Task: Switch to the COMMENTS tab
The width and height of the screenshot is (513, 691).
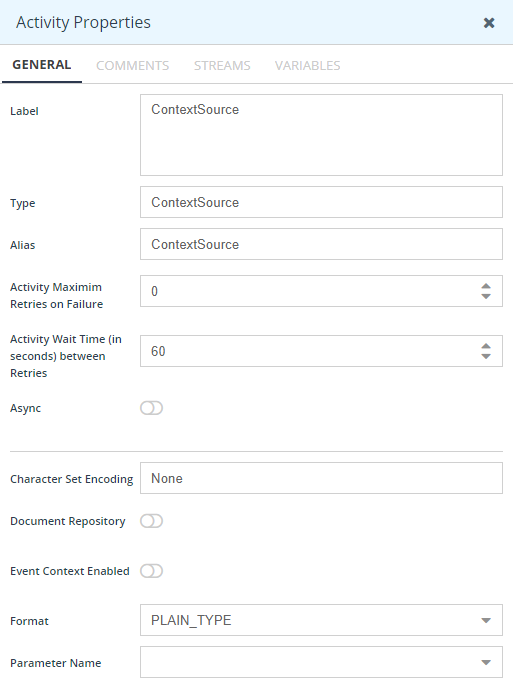Action: pos(133,66)
